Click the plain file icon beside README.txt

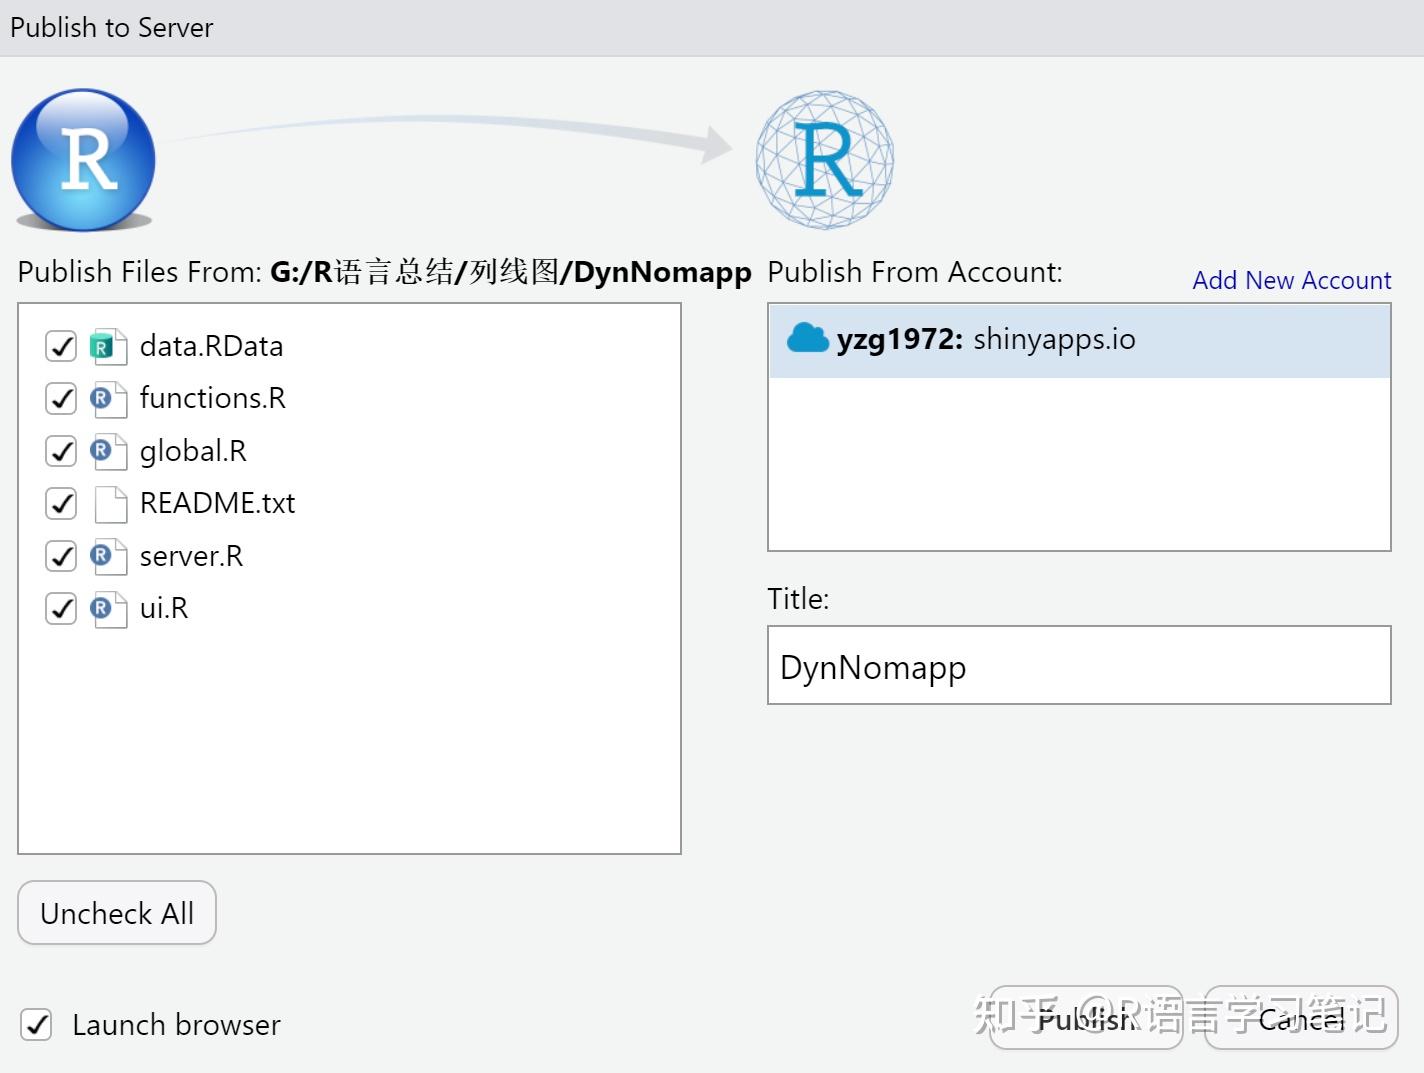pos(109,503)
